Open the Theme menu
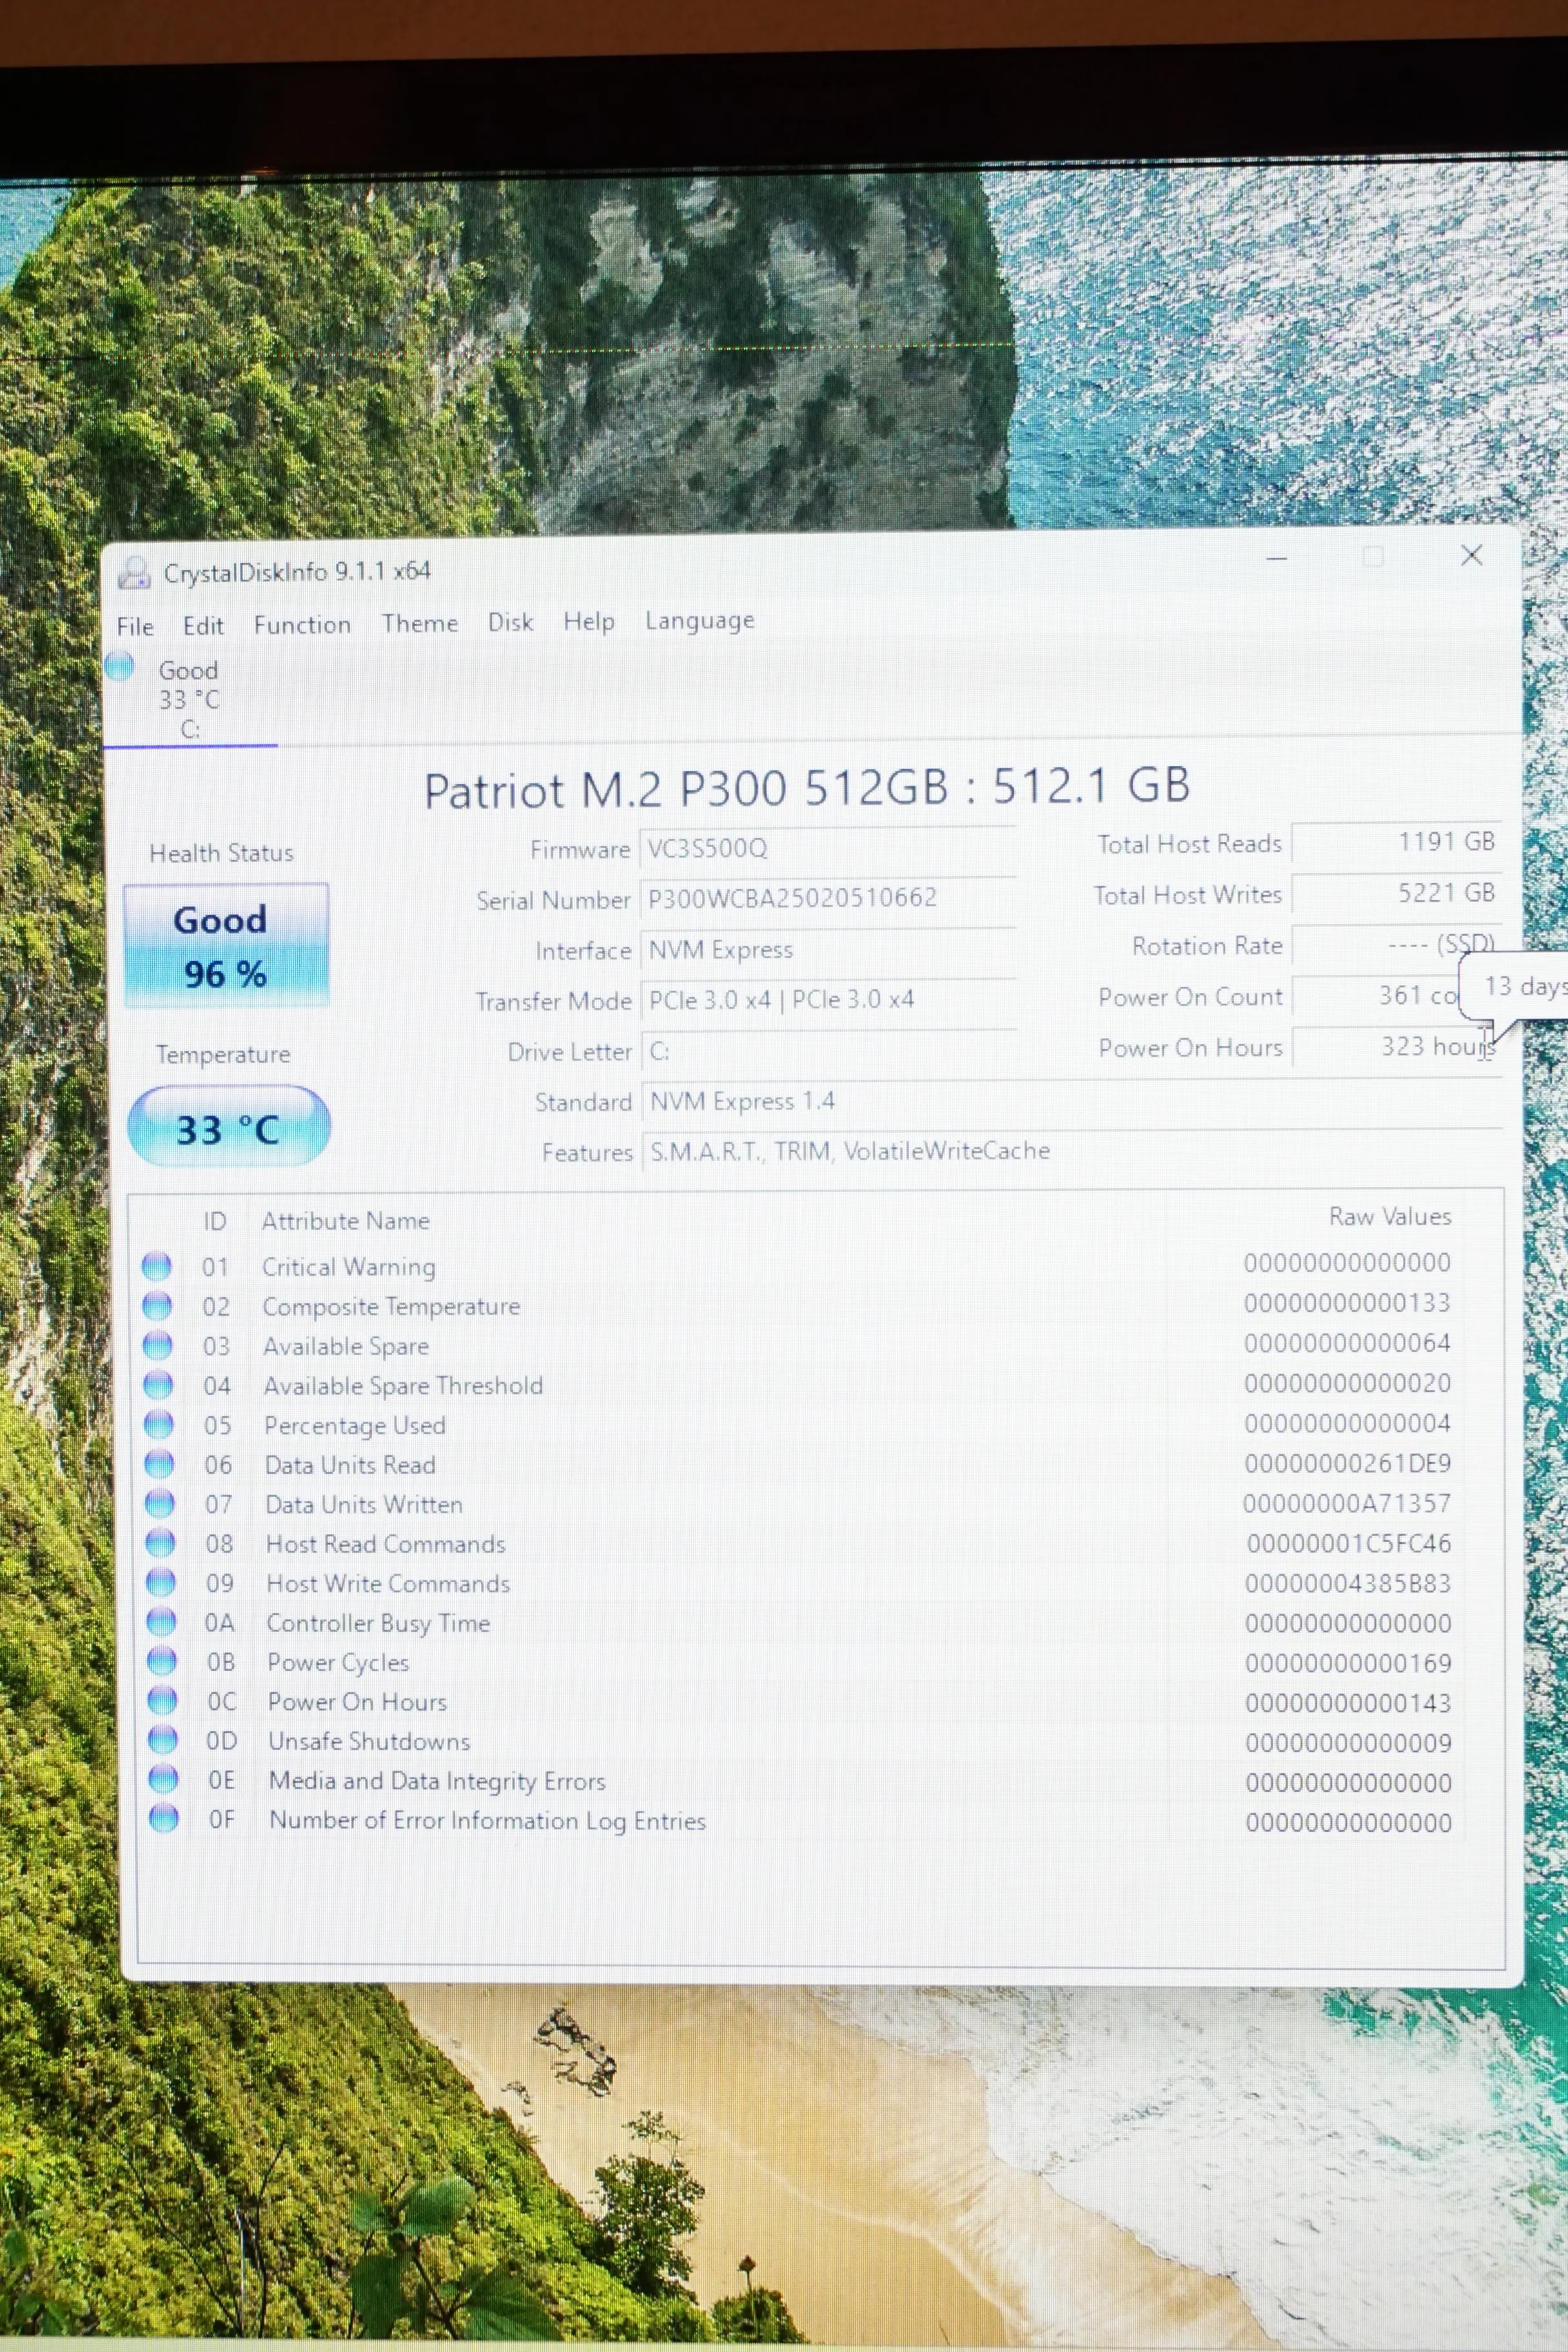 (x=419, y=624)
